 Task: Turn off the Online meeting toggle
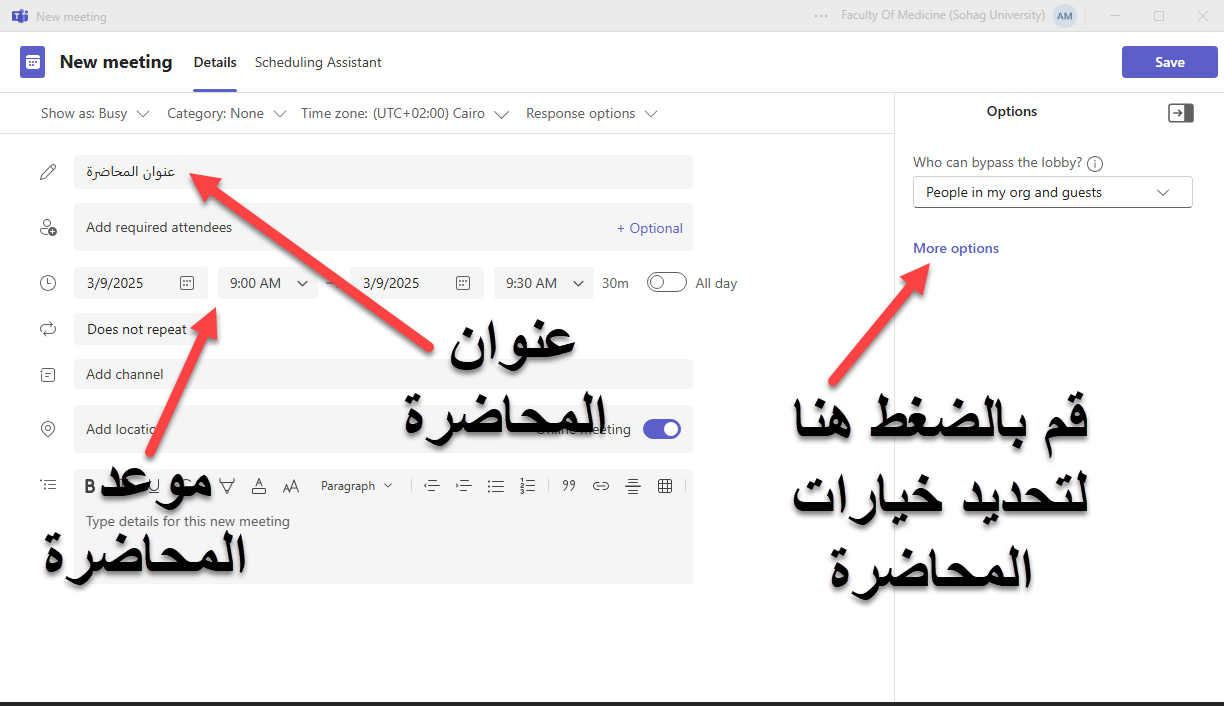click(661, 429)
